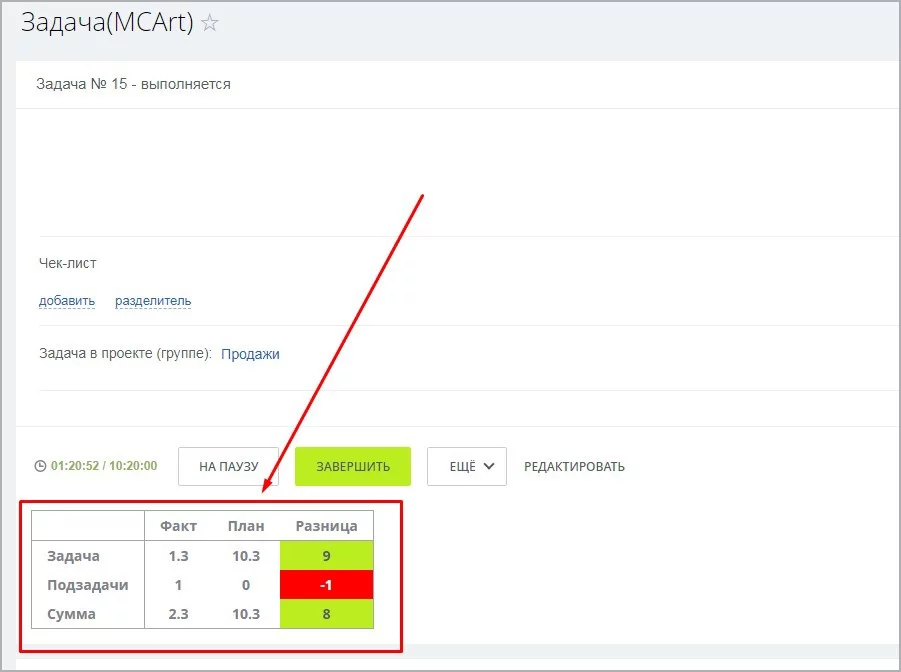Click the РЕДАКТИРОВАТЬ link
This screenshot has height=672, width=901.
pyautogui.click(x=574, y=466)
